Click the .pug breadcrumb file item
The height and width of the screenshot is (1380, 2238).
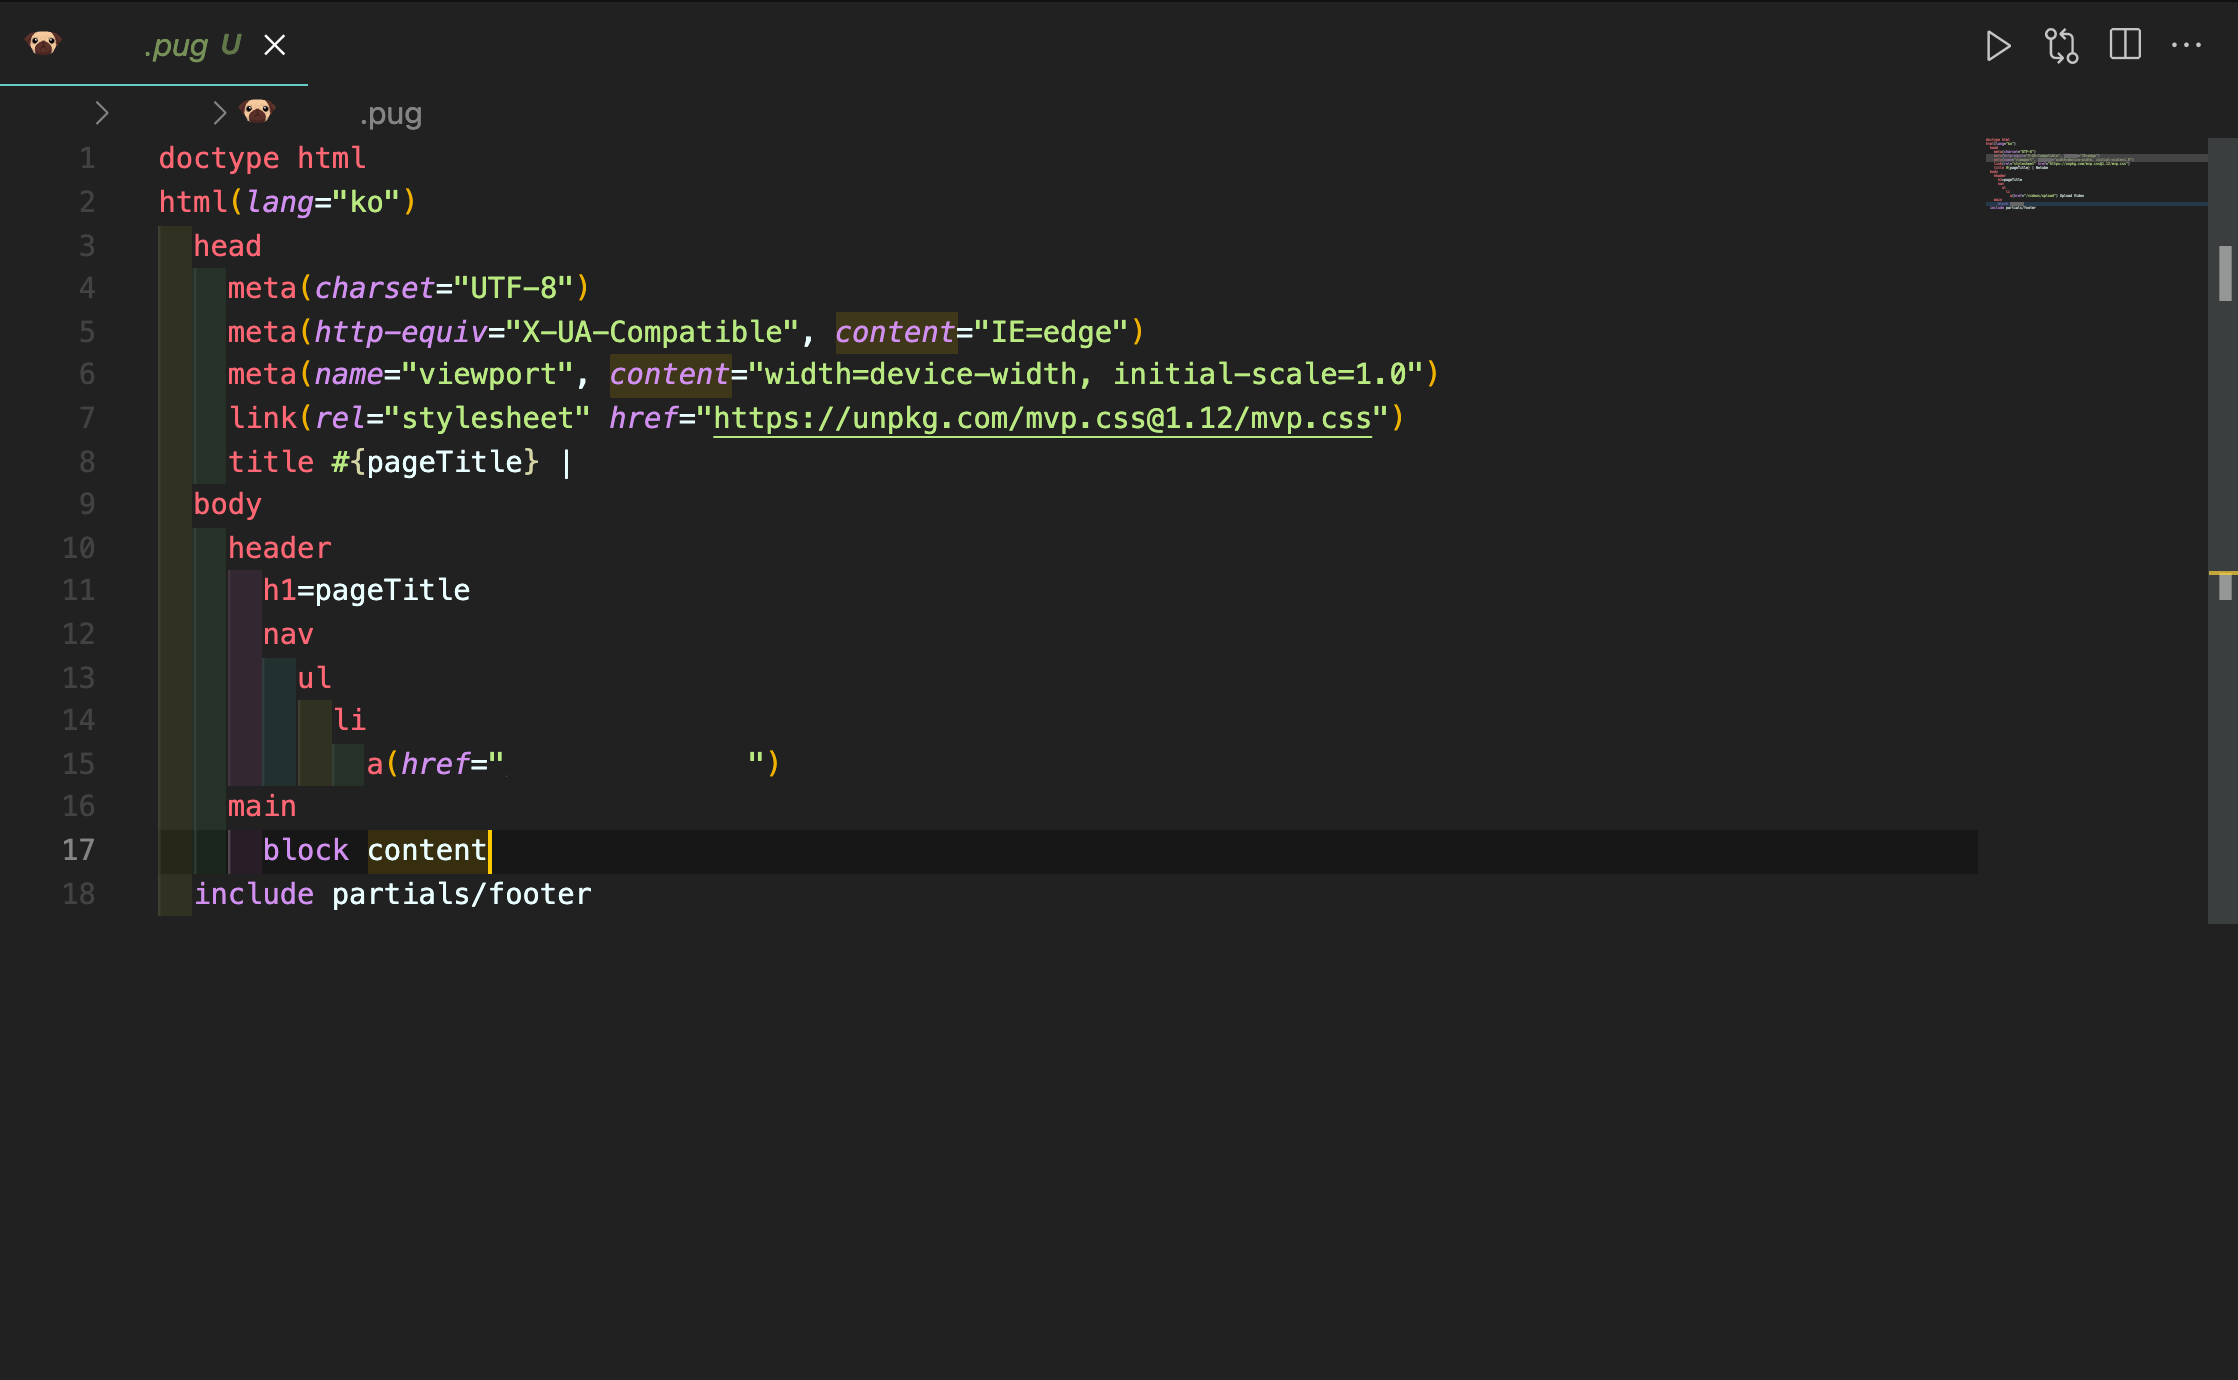click(390, 114)
